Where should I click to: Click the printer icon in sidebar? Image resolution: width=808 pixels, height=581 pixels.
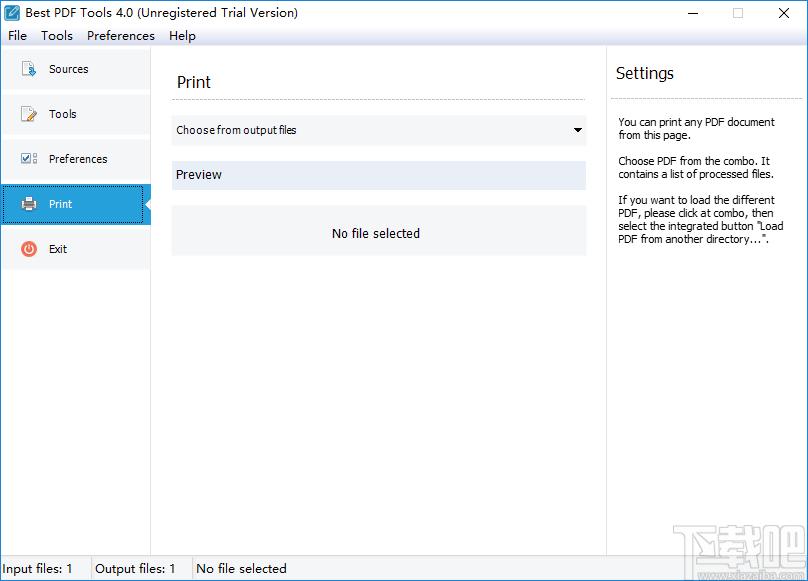[x=29, y=204]
